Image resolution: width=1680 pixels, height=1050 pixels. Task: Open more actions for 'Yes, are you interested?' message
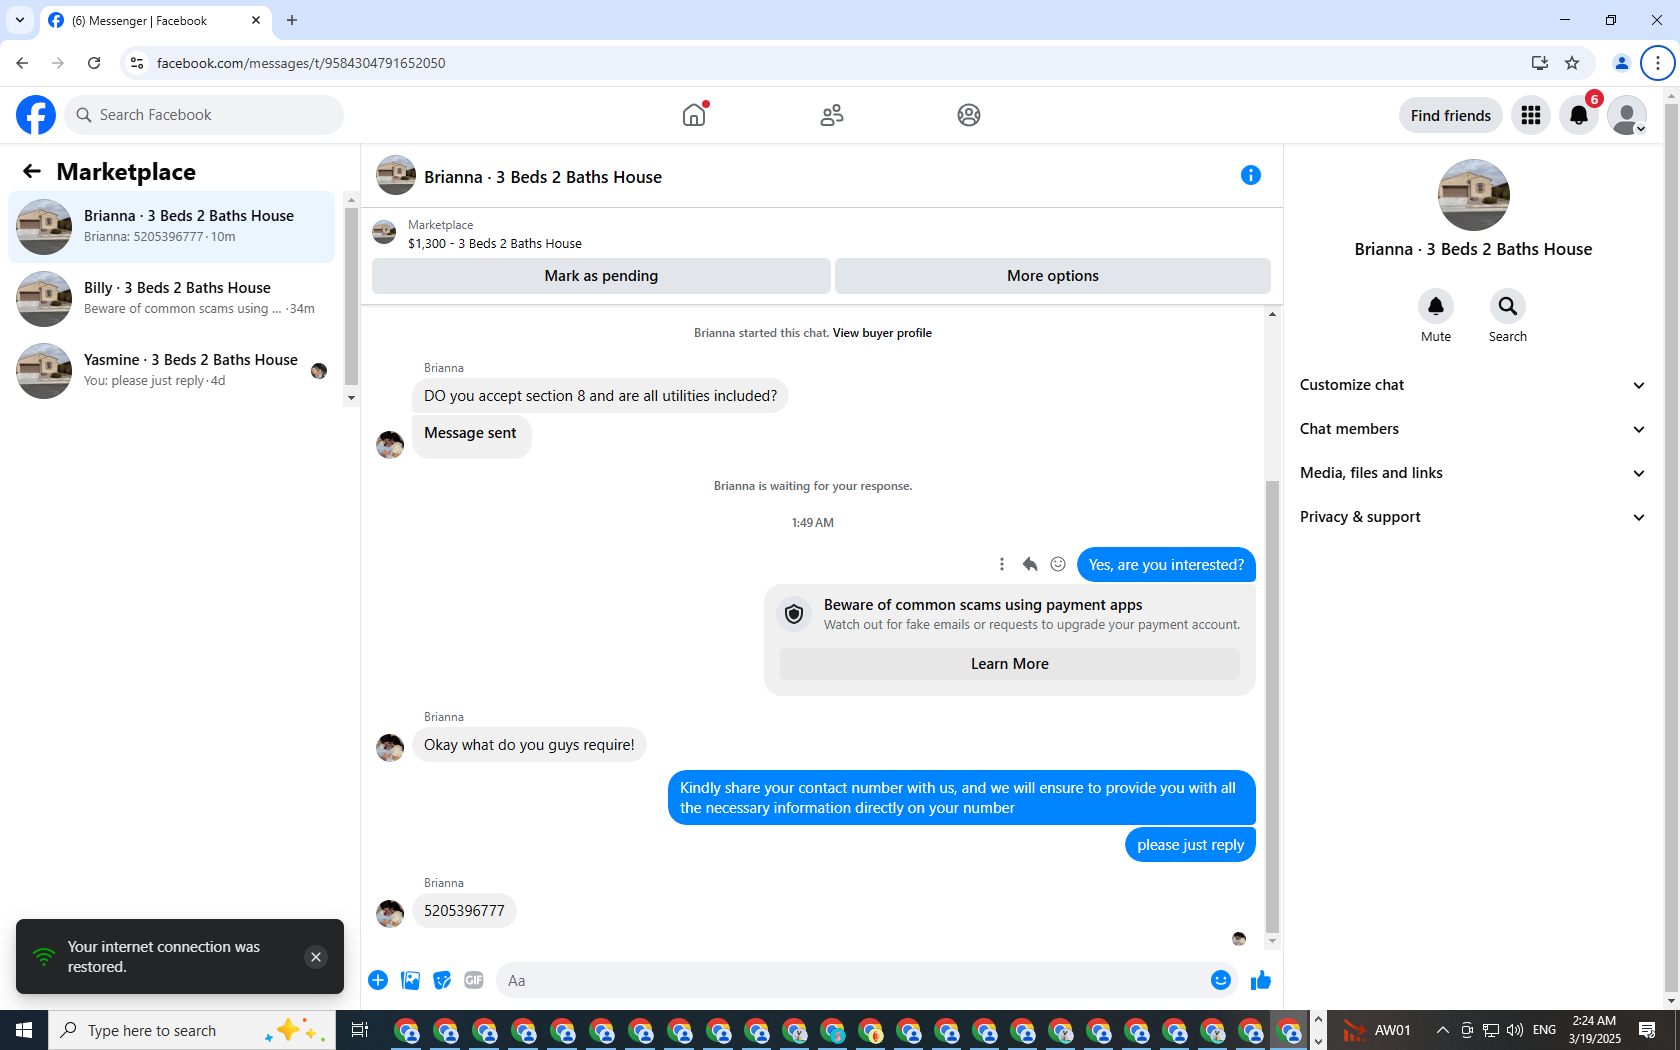pyautogui.click(x=1002, y=564)
